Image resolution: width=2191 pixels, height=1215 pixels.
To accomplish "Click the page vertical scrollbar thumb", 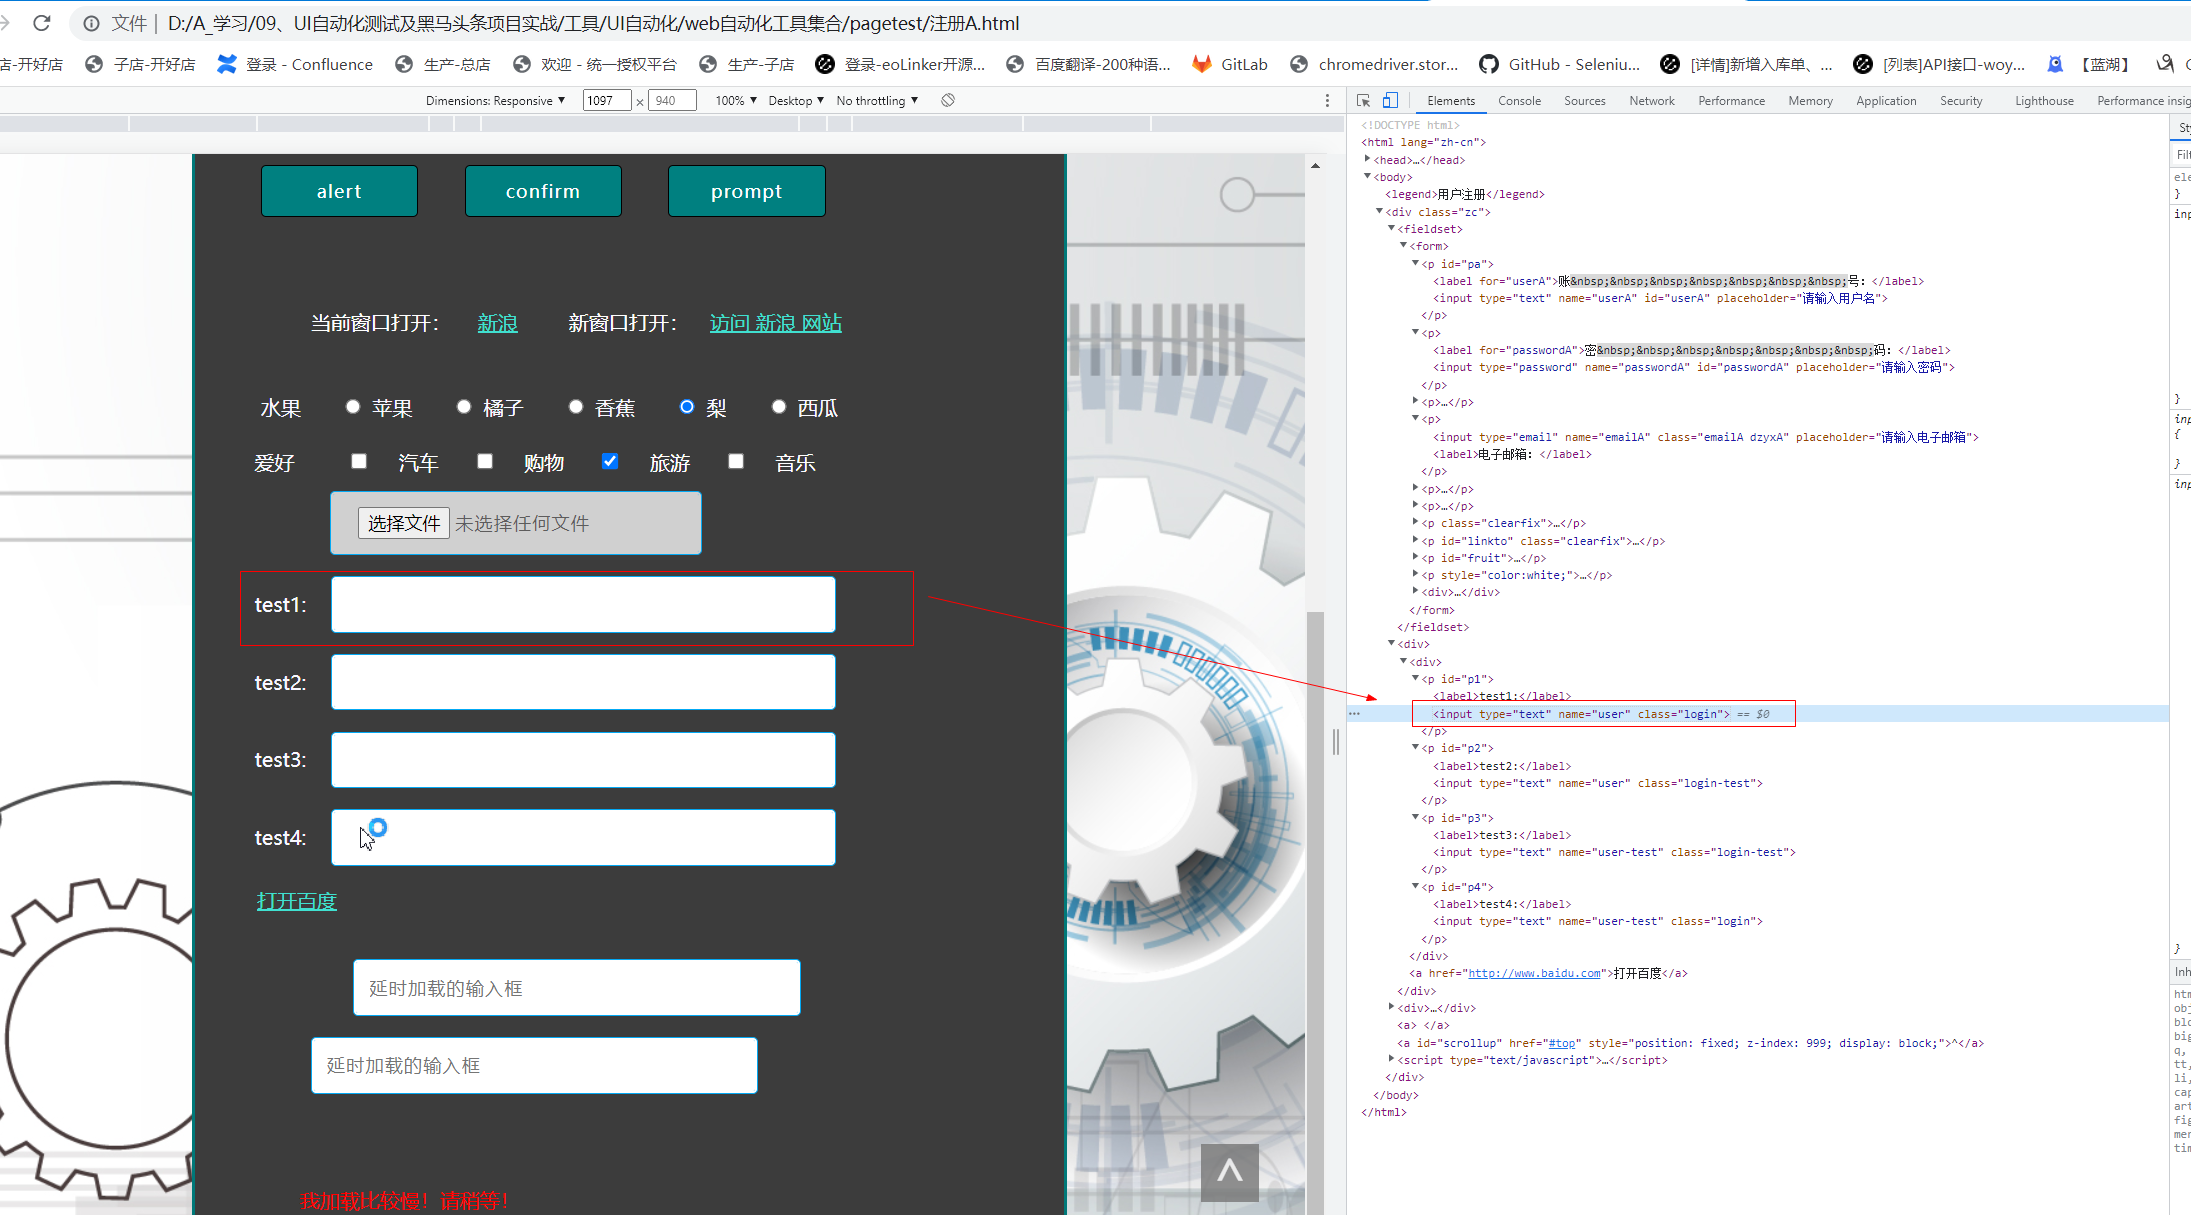I will pyautogui.click(x=1315, y=900).
